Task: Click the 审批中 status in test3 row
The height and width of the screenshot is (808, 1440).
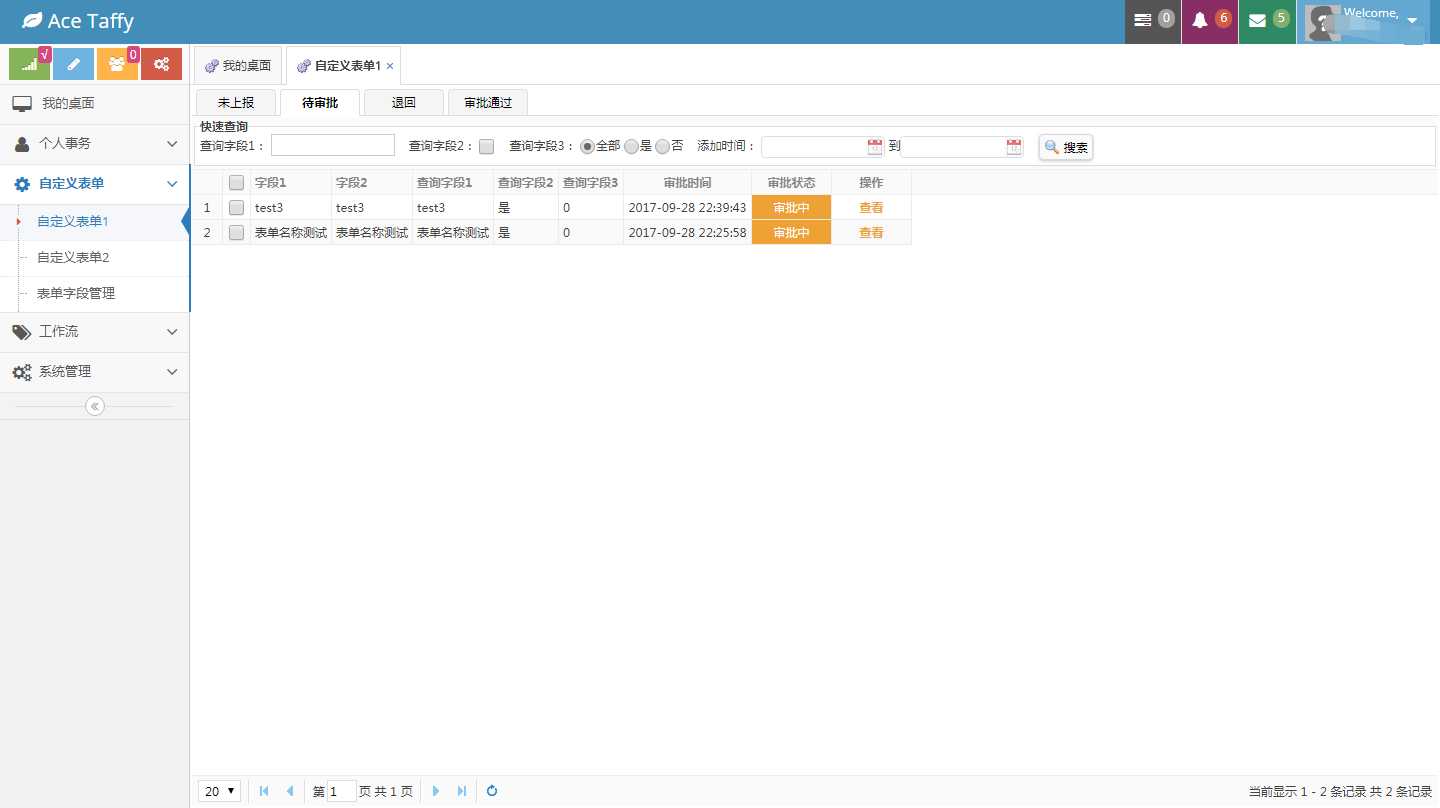Action: 791,207
